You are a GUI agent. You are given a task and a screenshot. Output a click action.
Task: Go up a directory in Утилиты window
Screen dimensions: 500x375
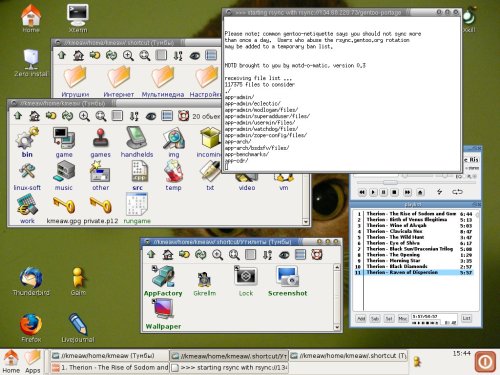coord(151,255)
